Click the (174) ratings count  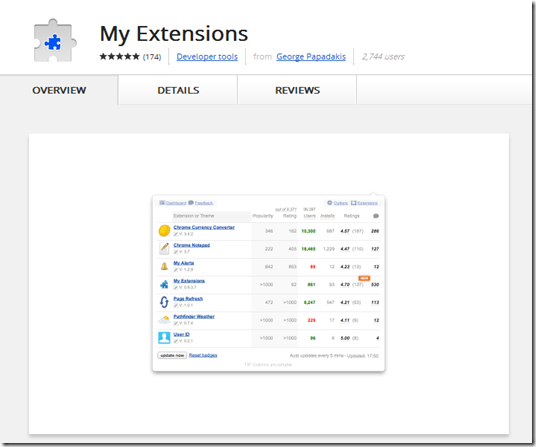pyautogui.click(x=152, y=57)
